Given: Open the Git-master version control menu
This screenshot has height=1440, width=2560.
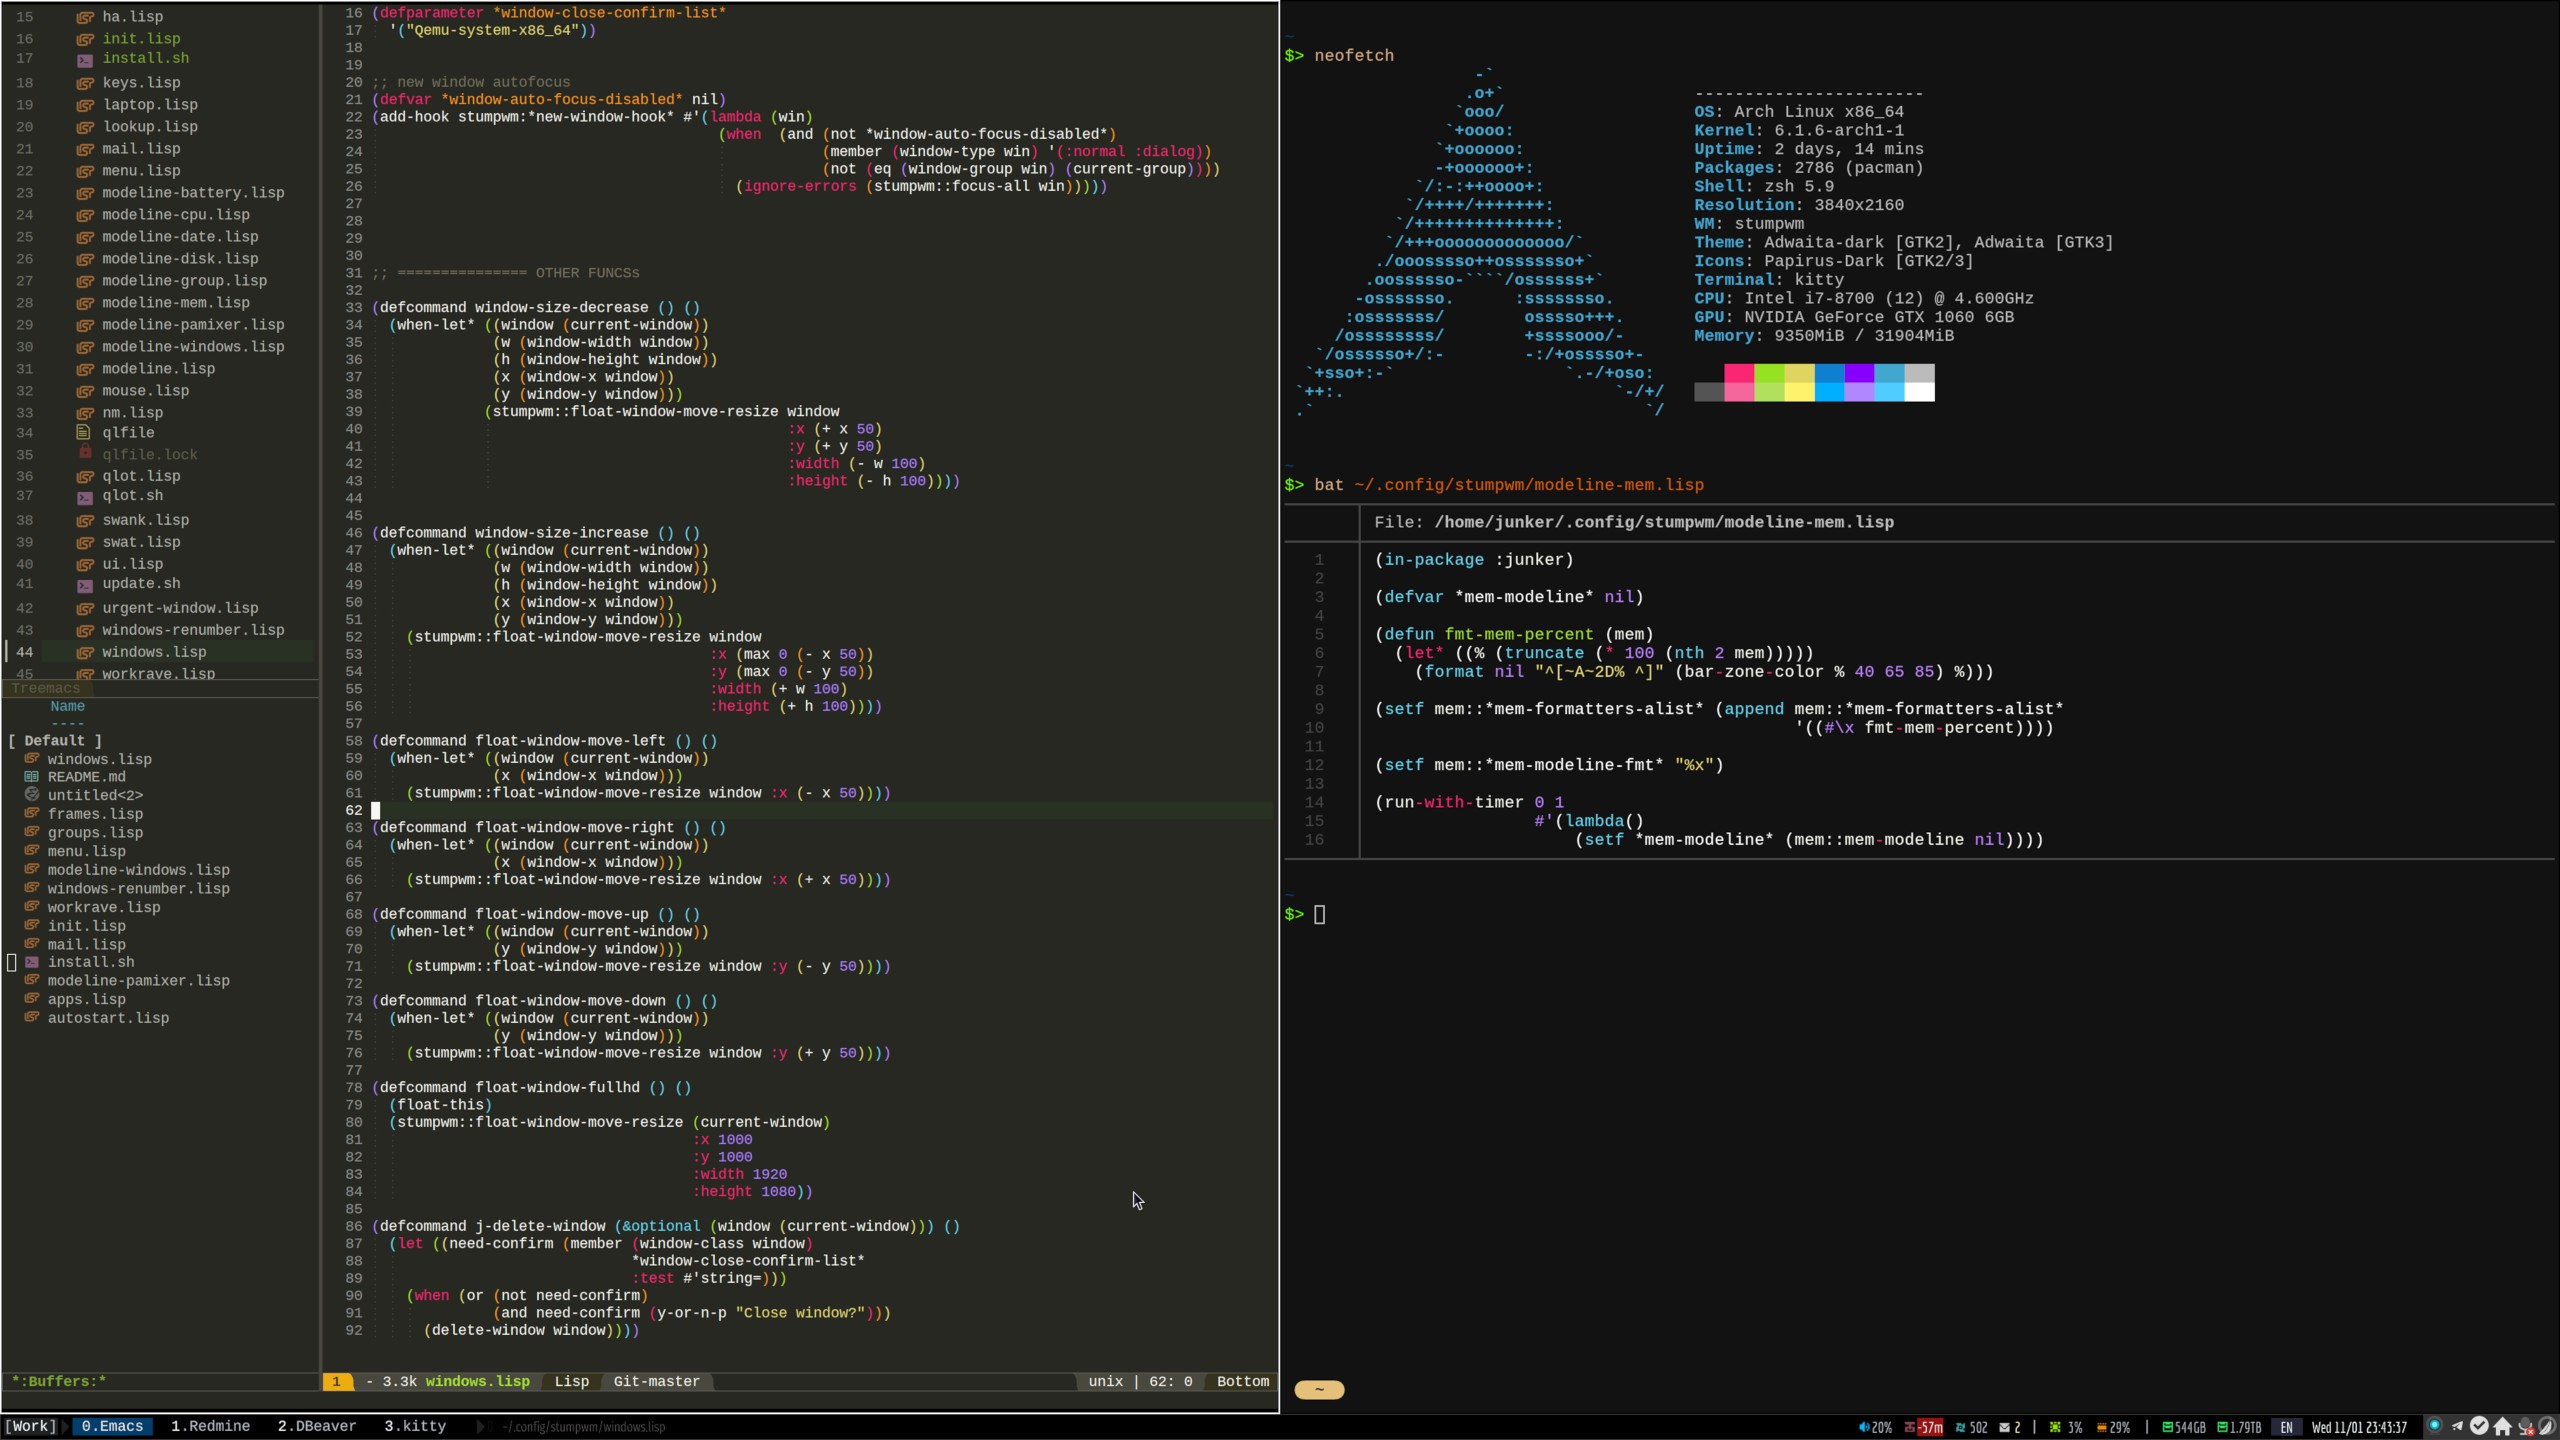Looking at the screenshot, I should pos(656,1381).
